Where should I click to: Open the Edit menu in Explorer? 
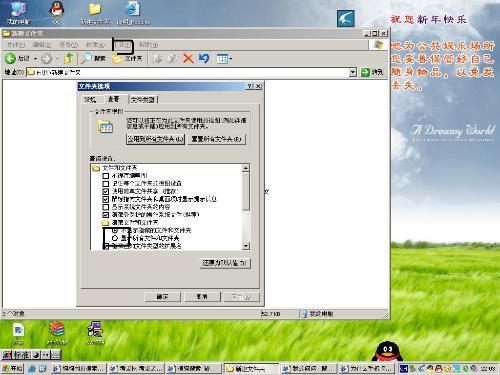[x=42, y=44]
